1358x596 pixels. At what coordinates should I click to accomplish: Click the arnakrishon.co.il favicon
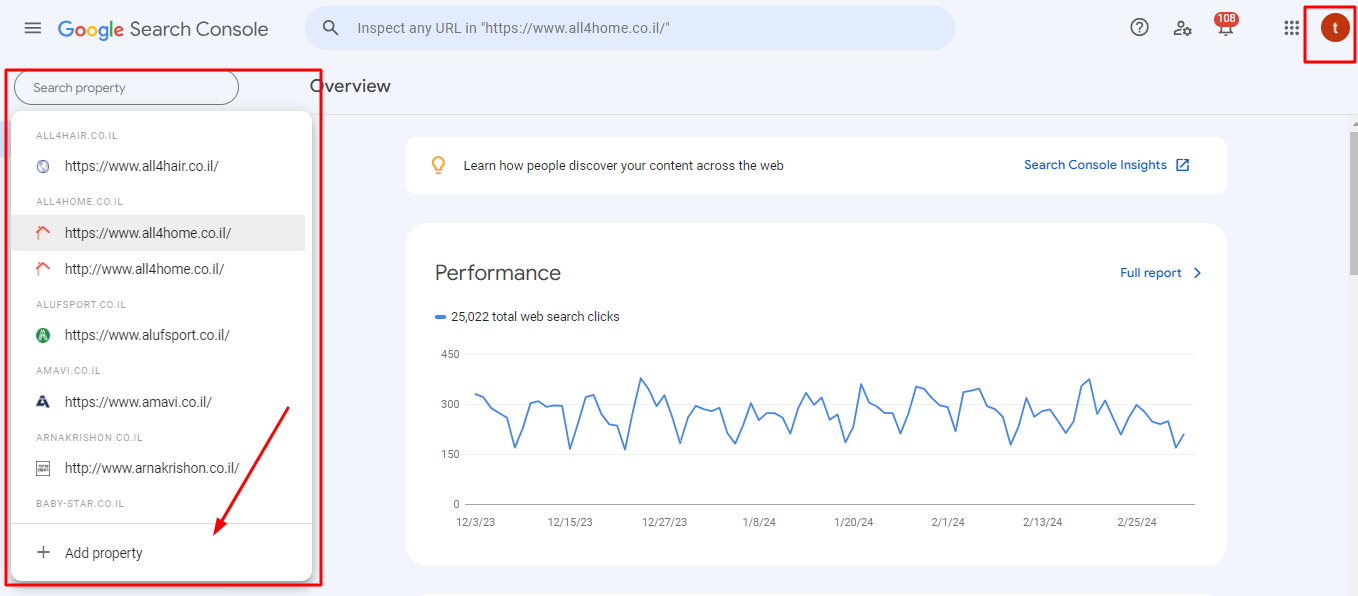coord(43,468)
